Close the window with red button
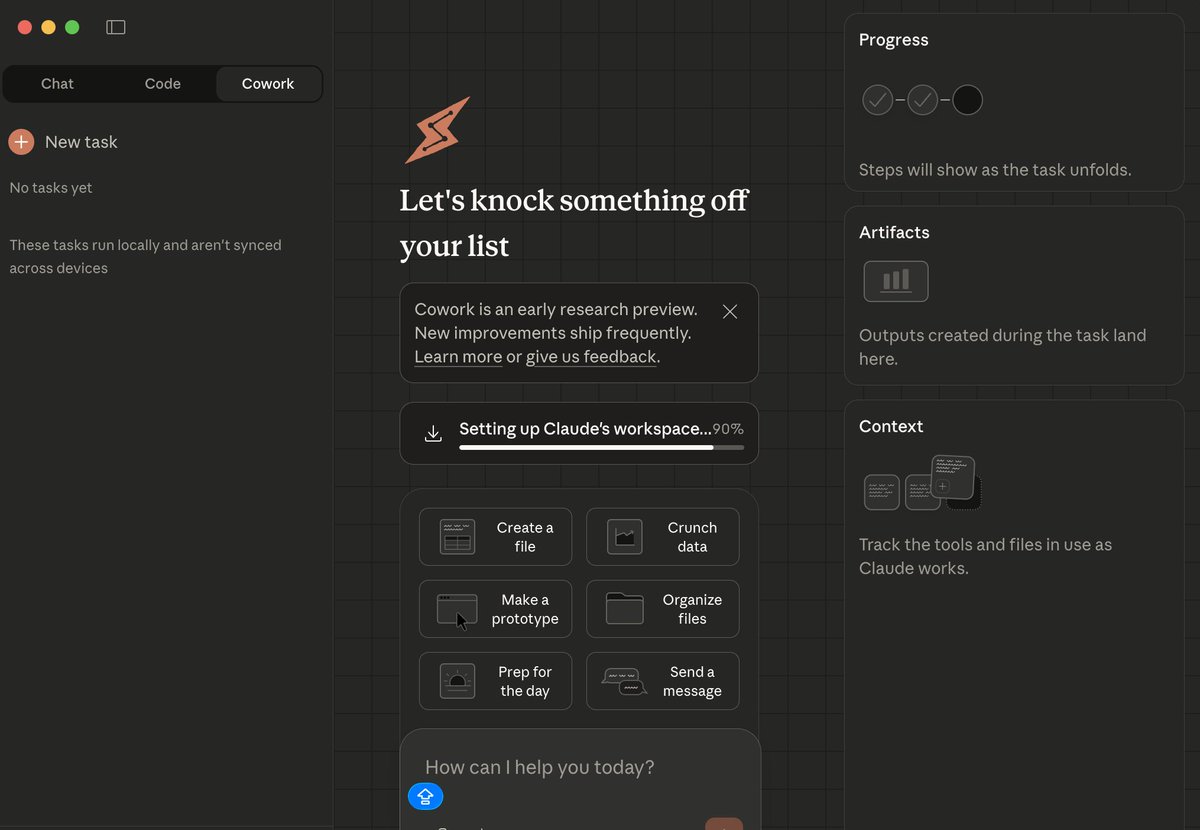 25,27
